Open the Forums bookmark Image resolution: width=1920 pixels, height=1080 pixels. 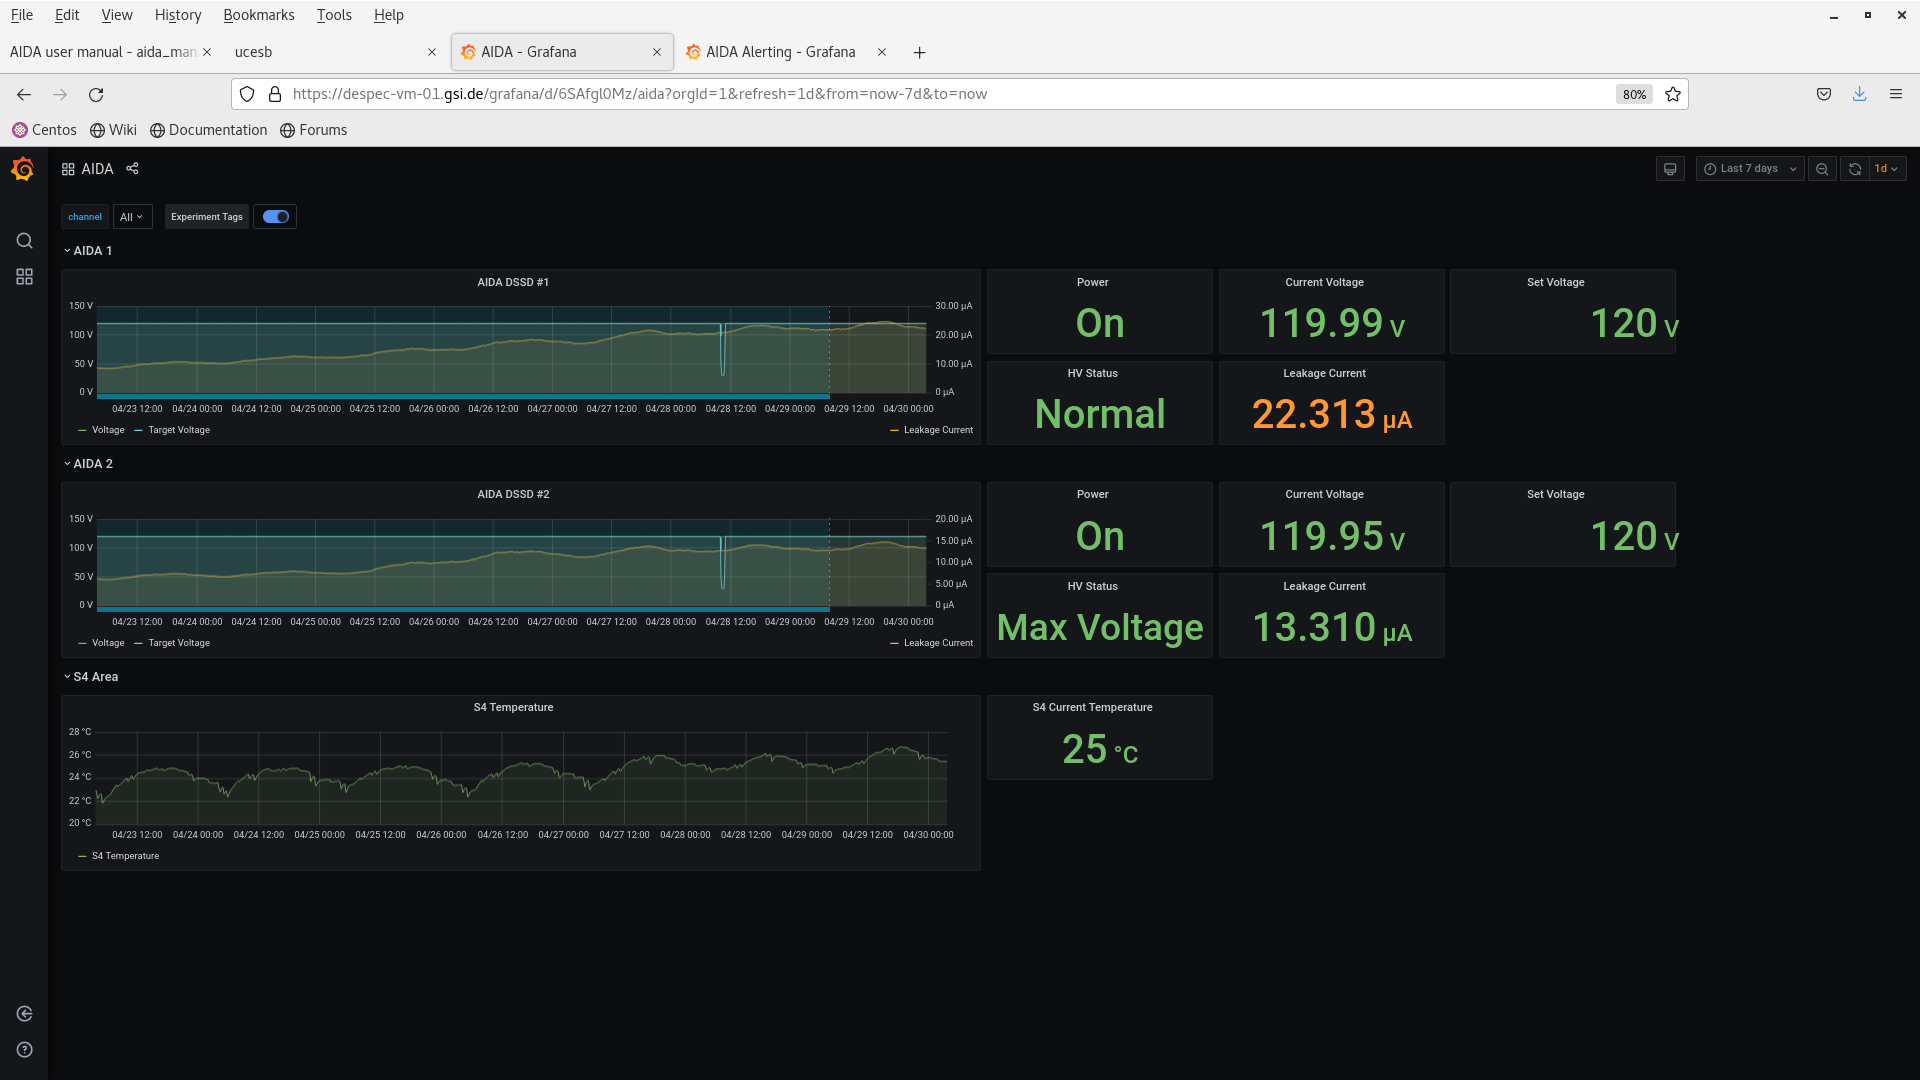pyautogui.click(x=314, y=130)
